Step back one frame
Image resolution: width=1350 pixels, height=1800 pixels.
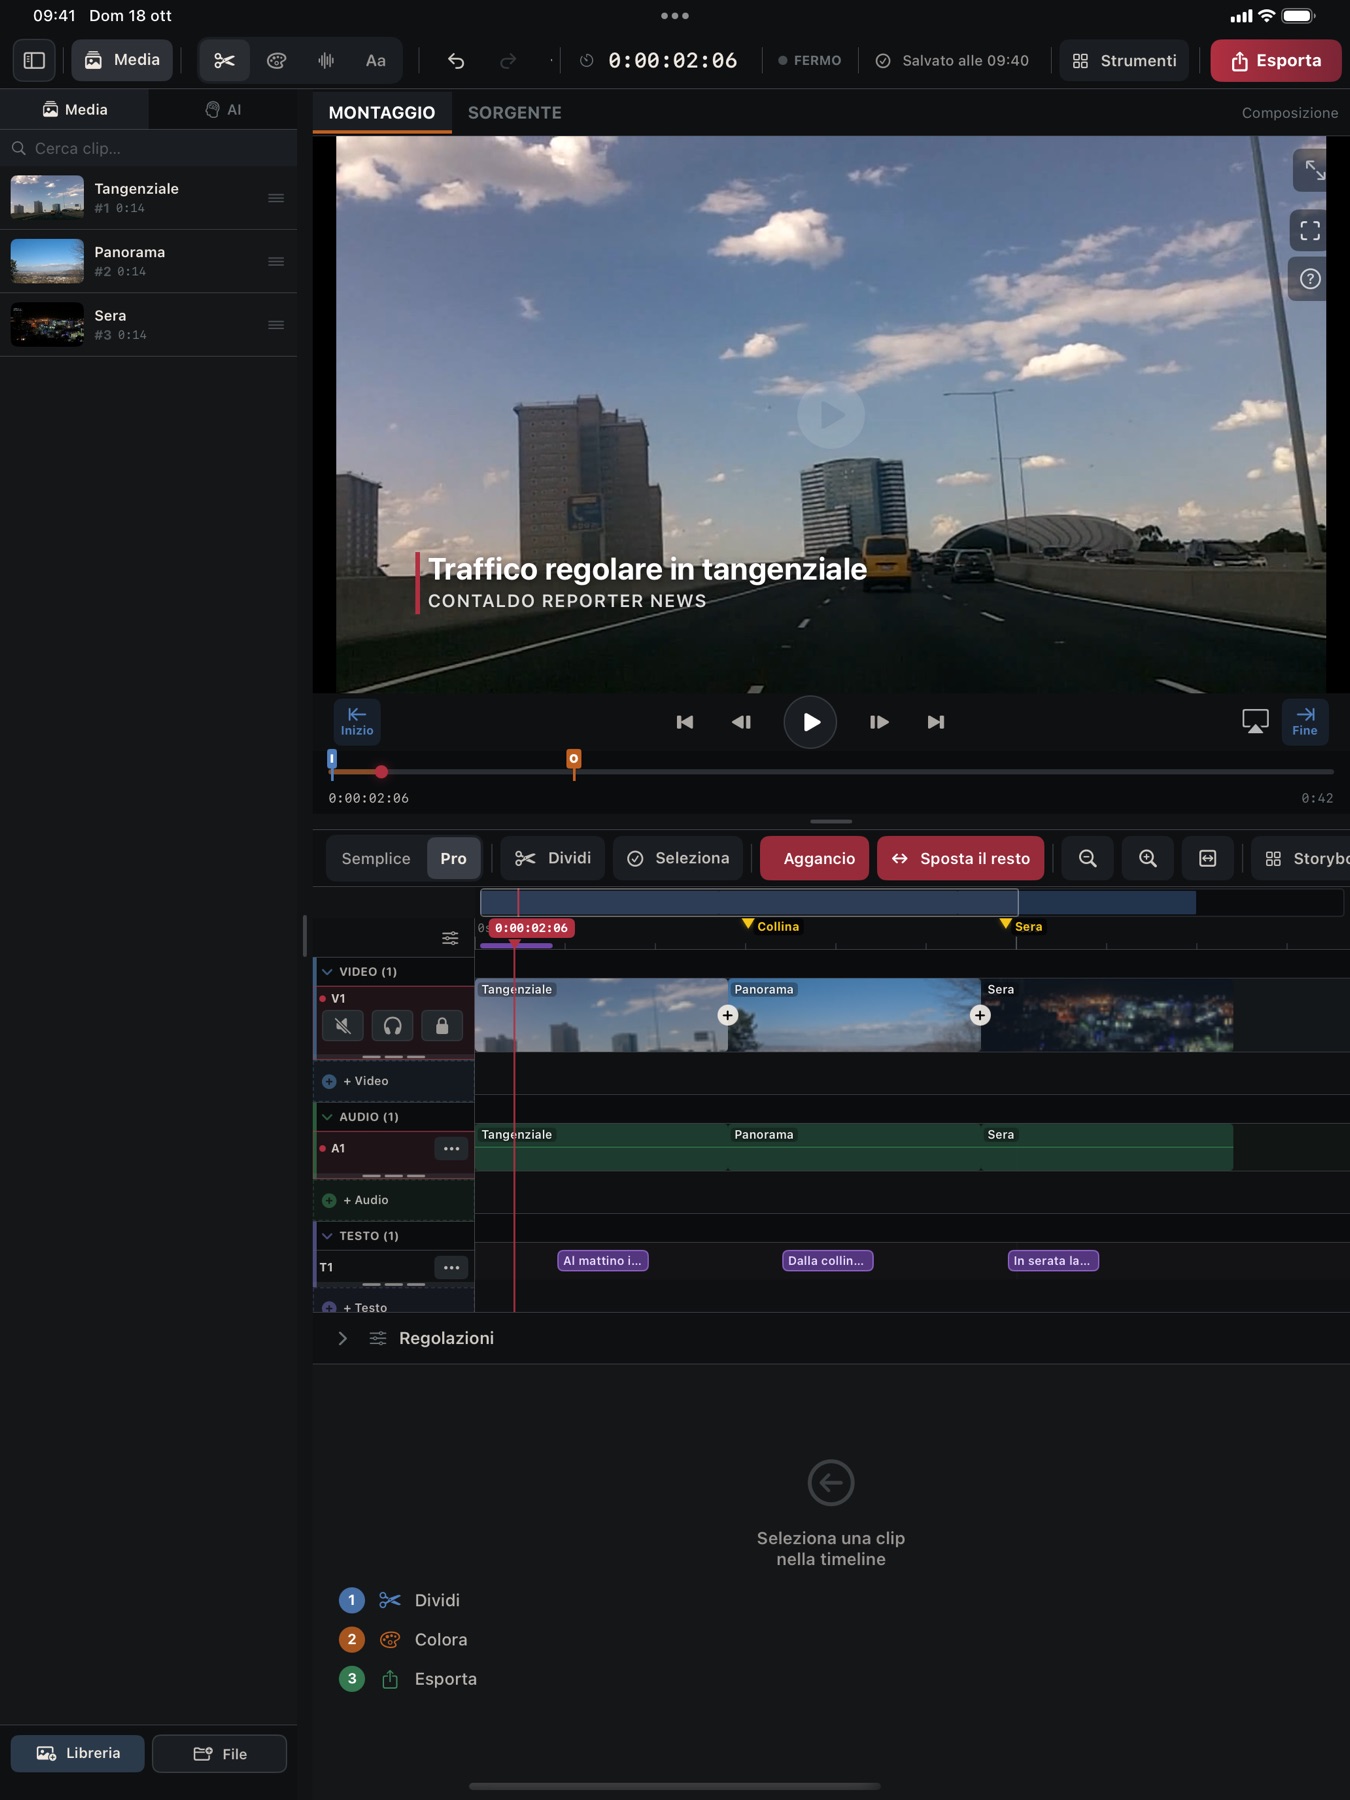pyautogui.click(x=741, y=722)
